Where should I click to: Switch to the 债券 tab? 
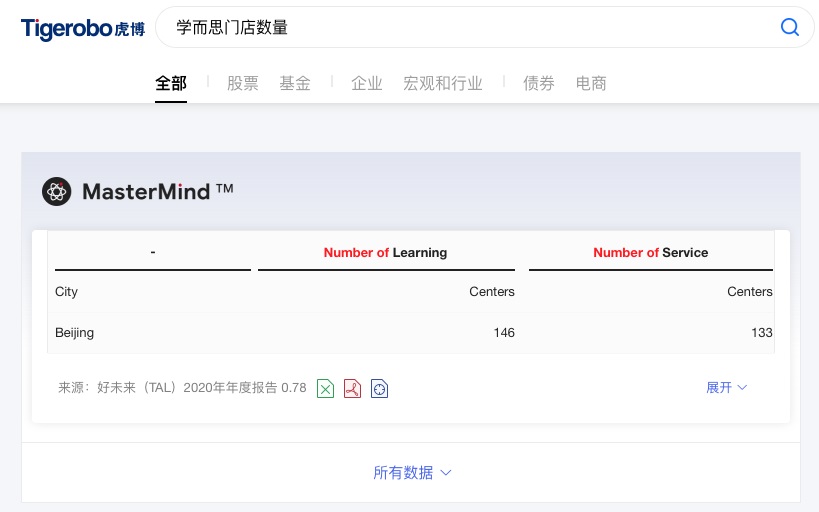click(x=539, y=83)
